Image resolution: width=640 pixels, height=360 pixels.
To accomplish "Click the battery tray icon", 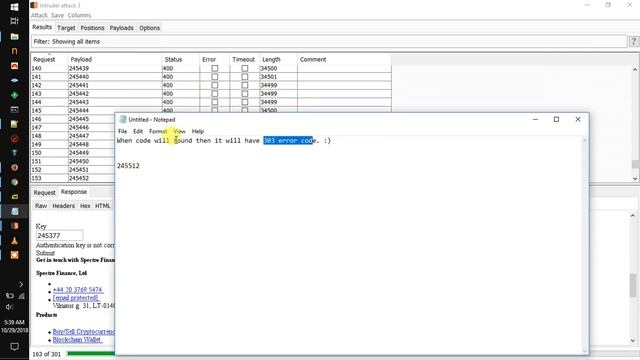I will point(10,296).
